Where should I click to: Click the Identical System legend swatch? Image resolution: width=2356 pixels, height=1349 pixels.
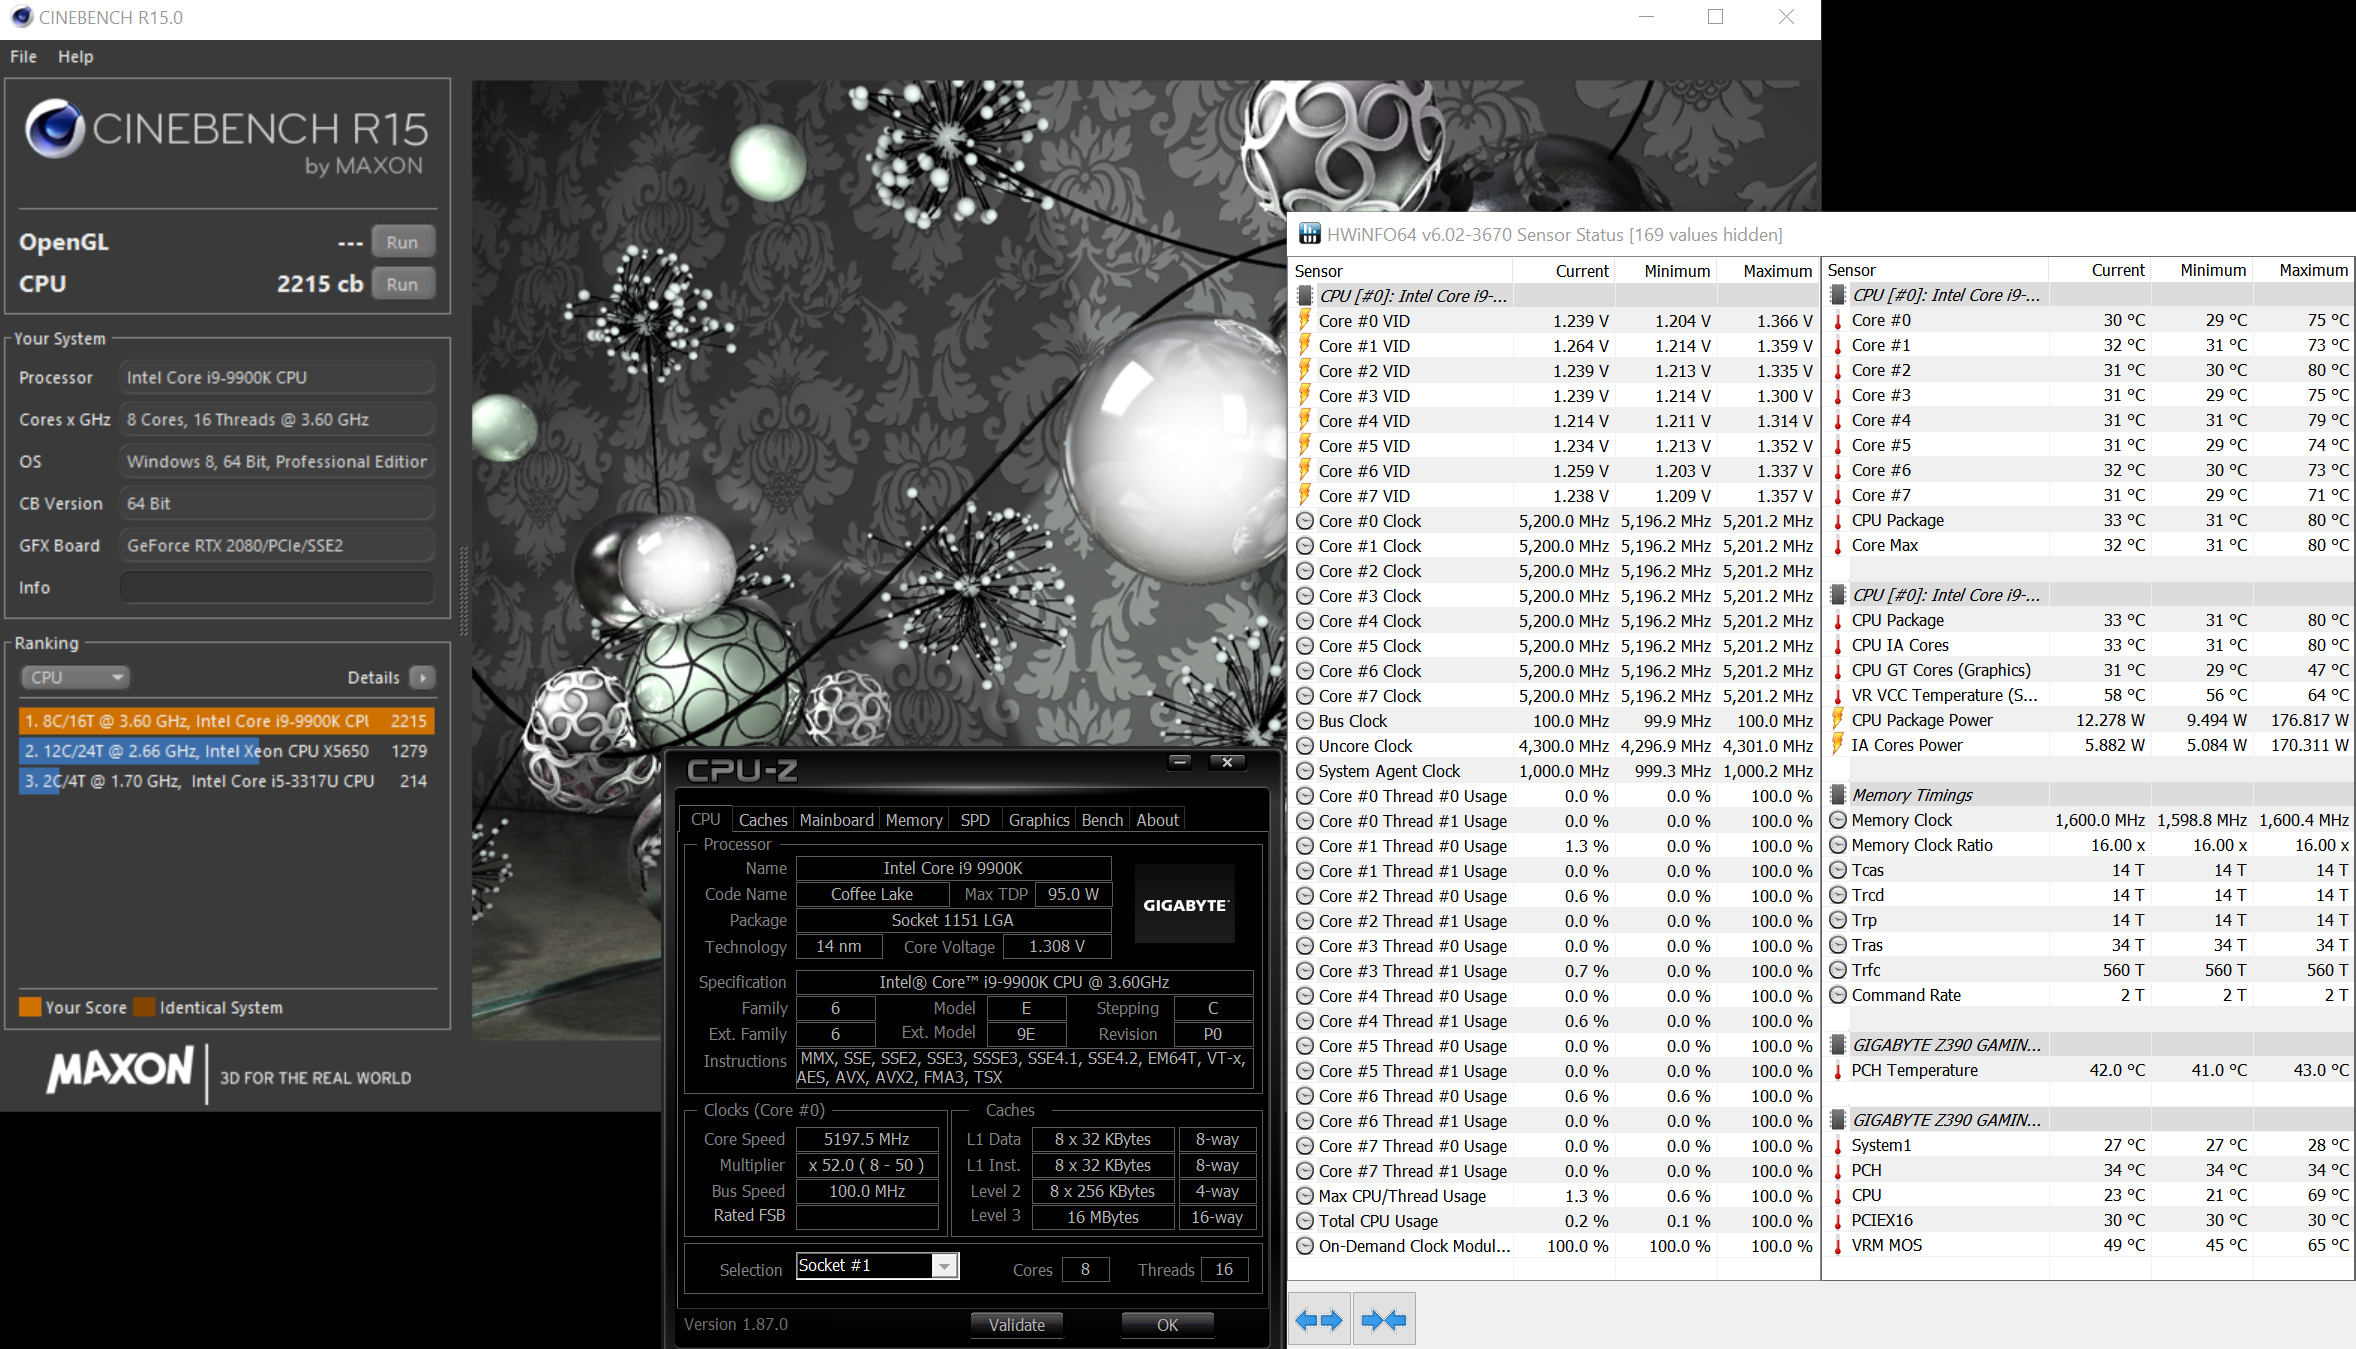pos(145,1007)
